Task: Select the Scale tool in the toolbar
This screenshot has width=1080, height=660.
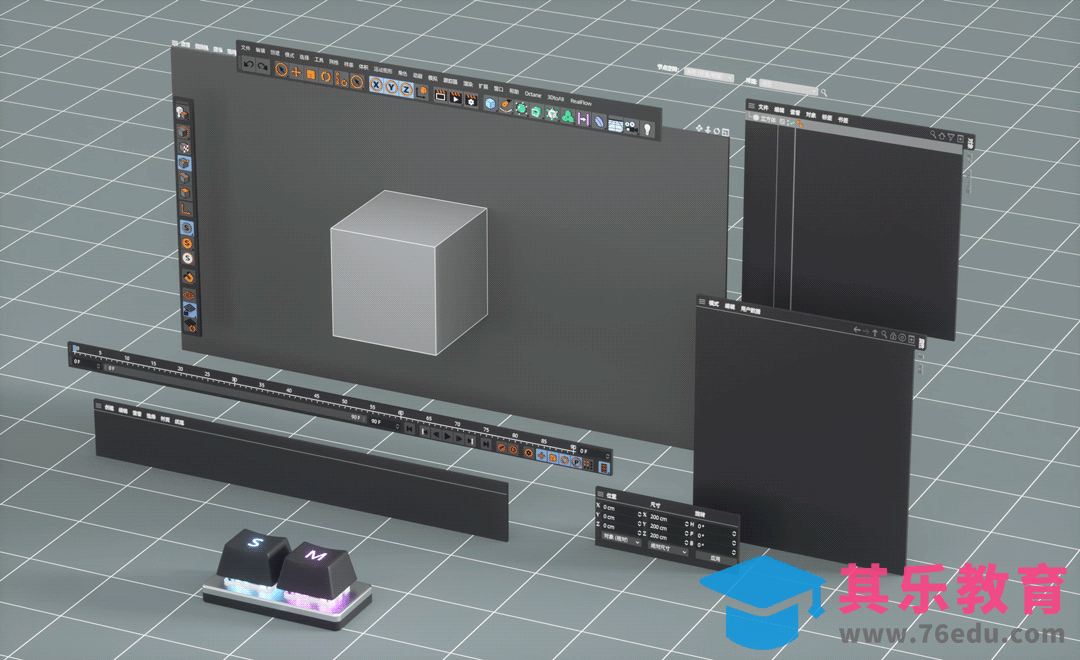Action: click(310, 73)
